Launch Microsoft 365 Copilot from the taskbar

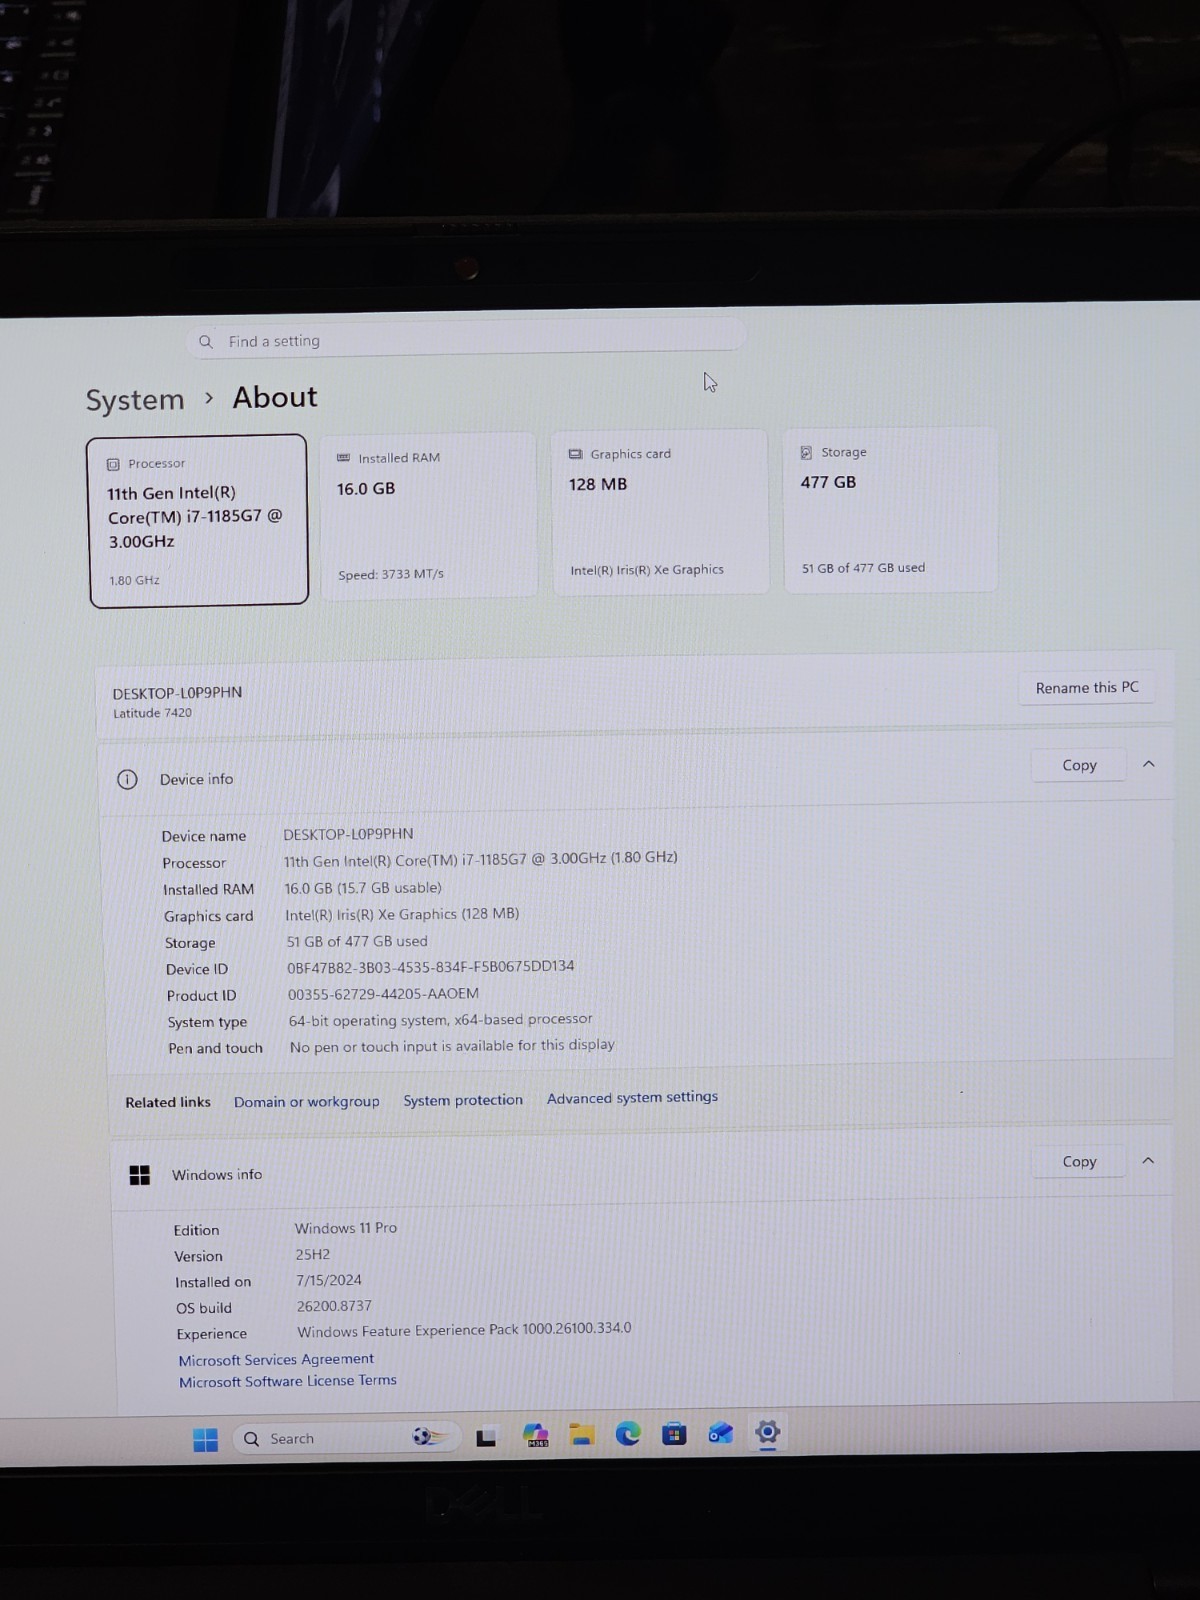[536, 1436]
